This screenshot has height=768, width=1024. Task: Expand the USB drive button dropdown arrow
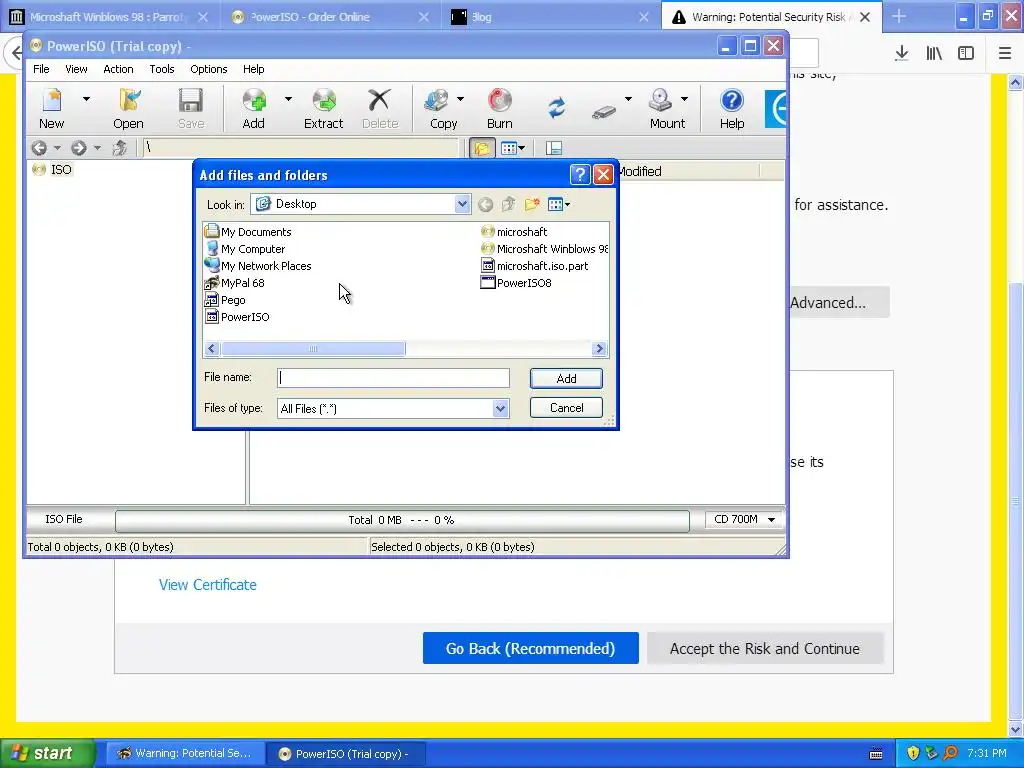[628, 99]
